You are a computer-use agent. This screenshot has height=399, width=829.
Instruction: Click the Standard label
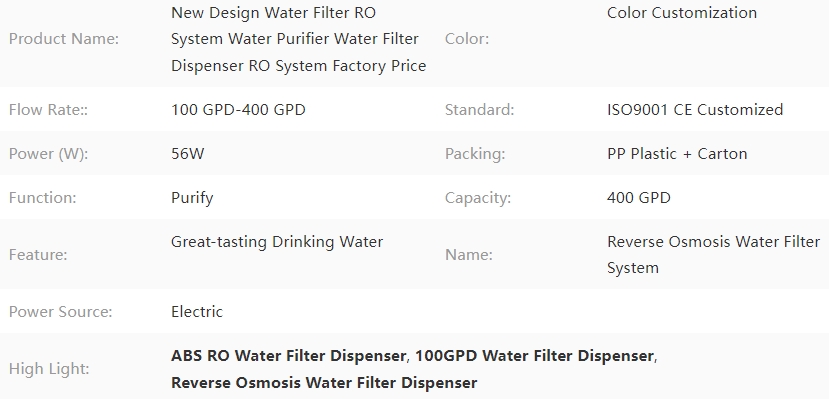point(480,109)
